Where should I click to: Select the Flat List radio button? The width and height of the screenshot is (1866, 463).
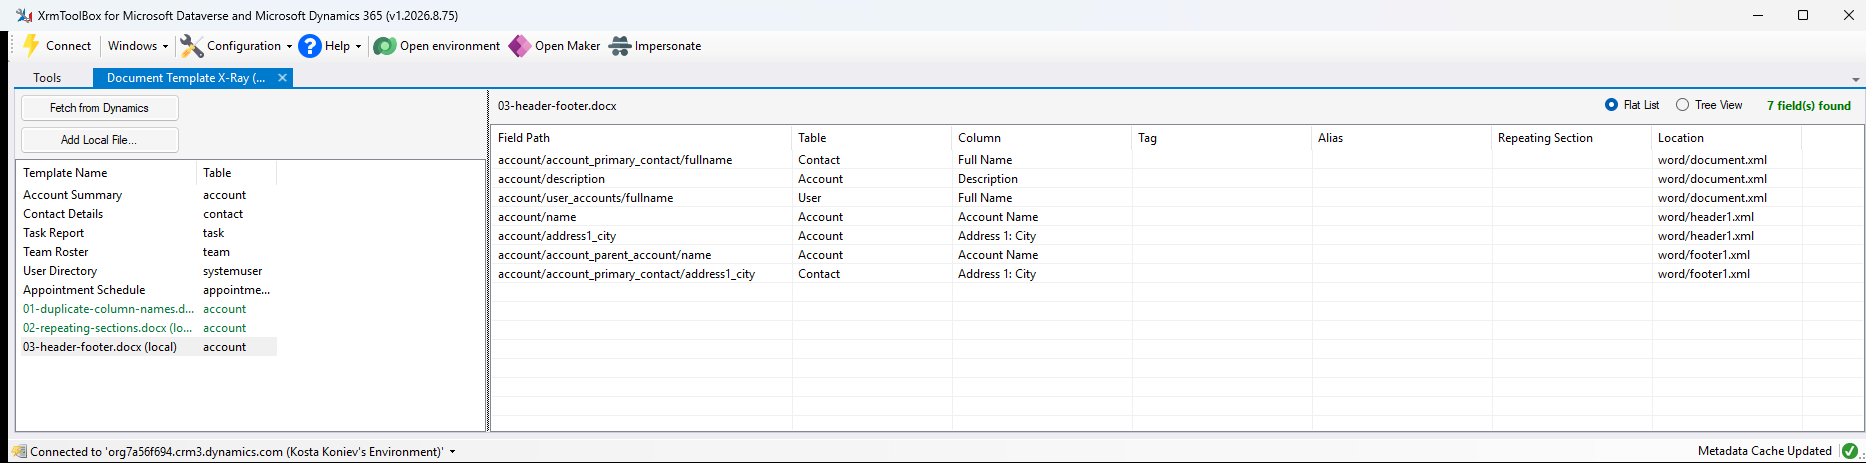tap(1611, 105)
